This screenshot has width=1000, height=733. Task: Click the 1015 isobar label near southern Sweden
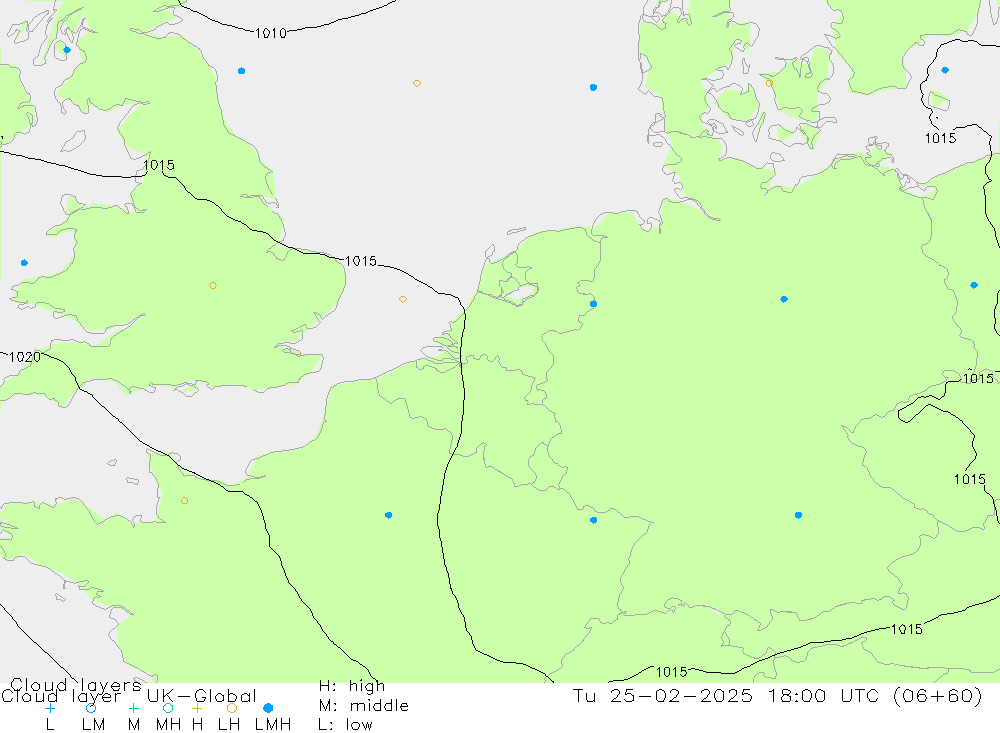coord(940,138)
